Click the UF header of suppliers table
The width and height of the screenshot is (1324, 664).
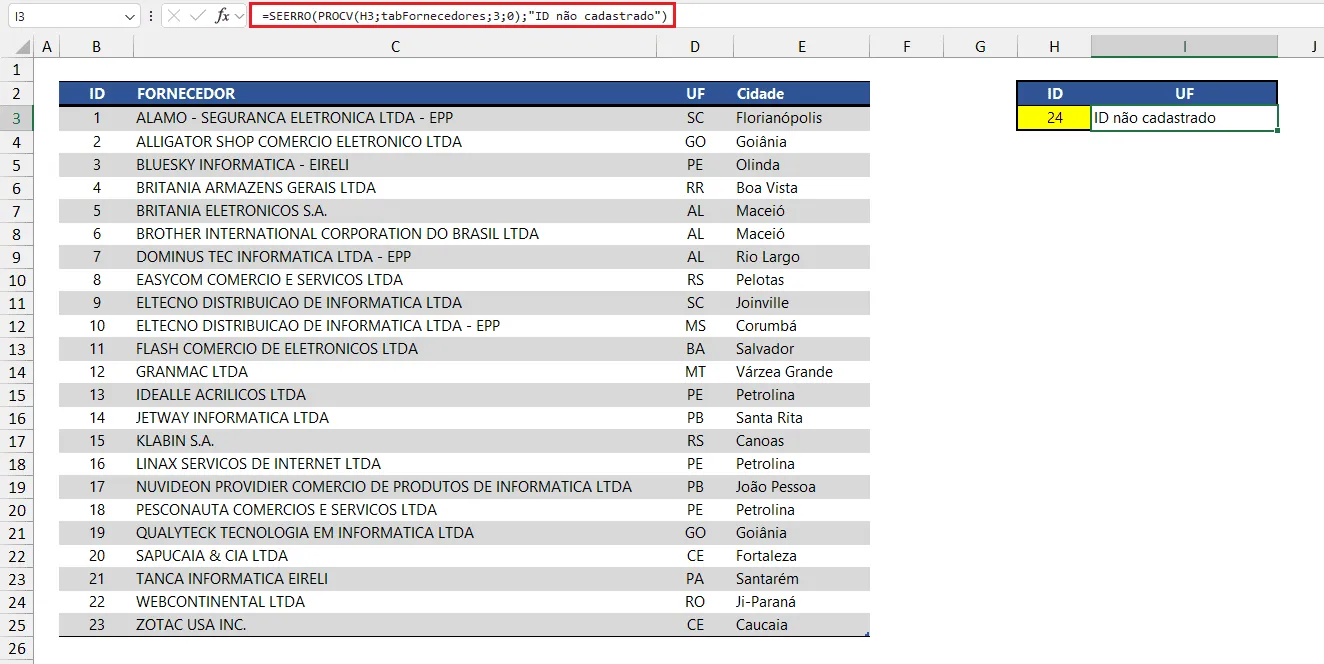(x=695, y=94)
